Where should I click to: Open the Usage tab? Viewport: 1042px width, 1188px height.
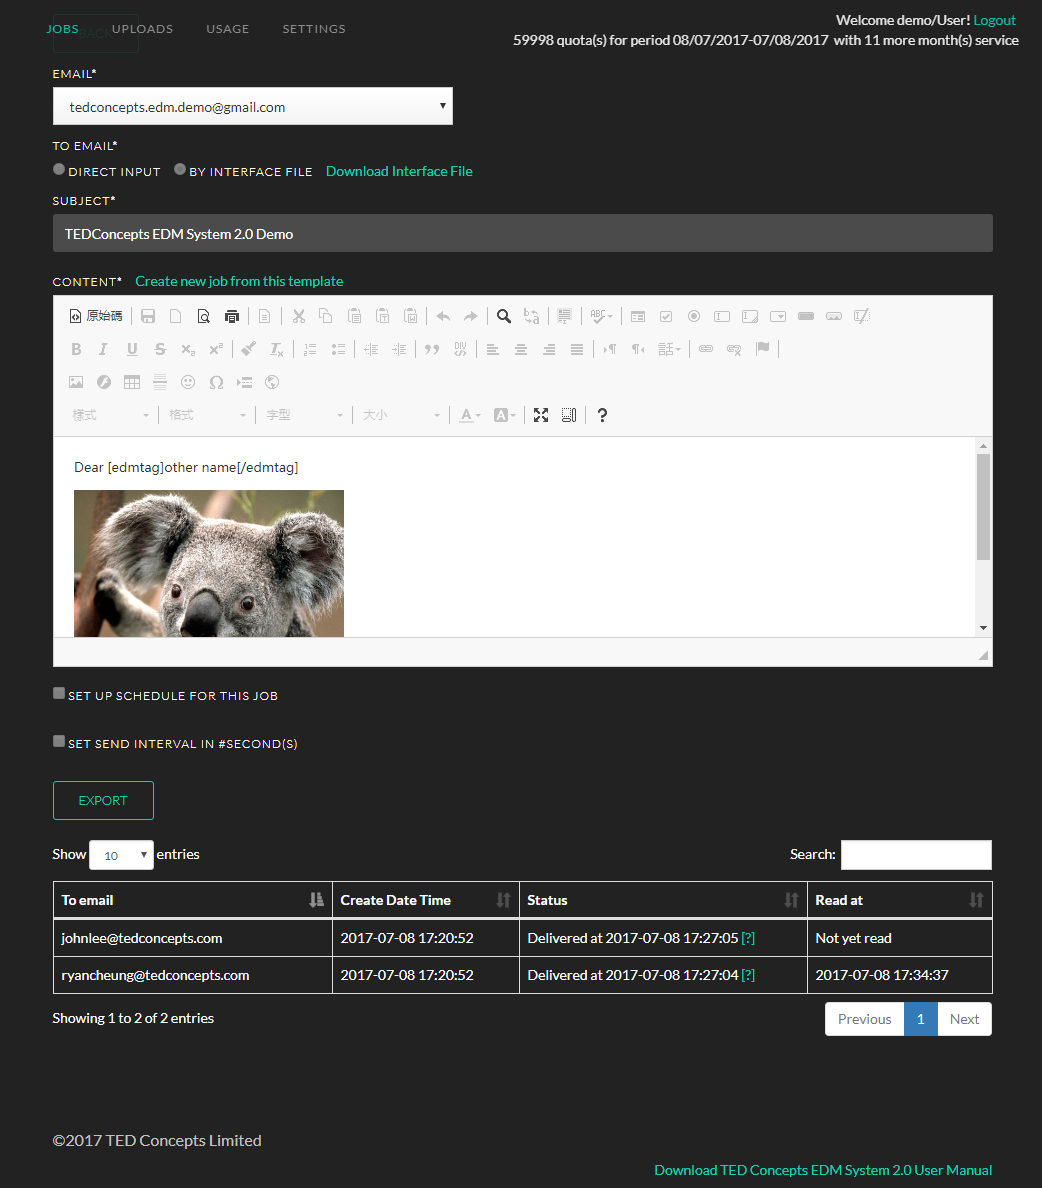(227, 29)
